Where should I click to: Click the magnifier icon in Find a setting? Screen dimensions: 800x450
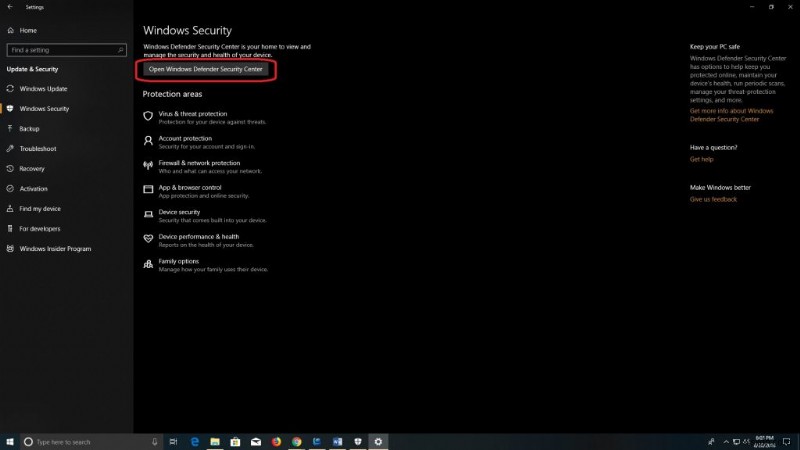120,50
